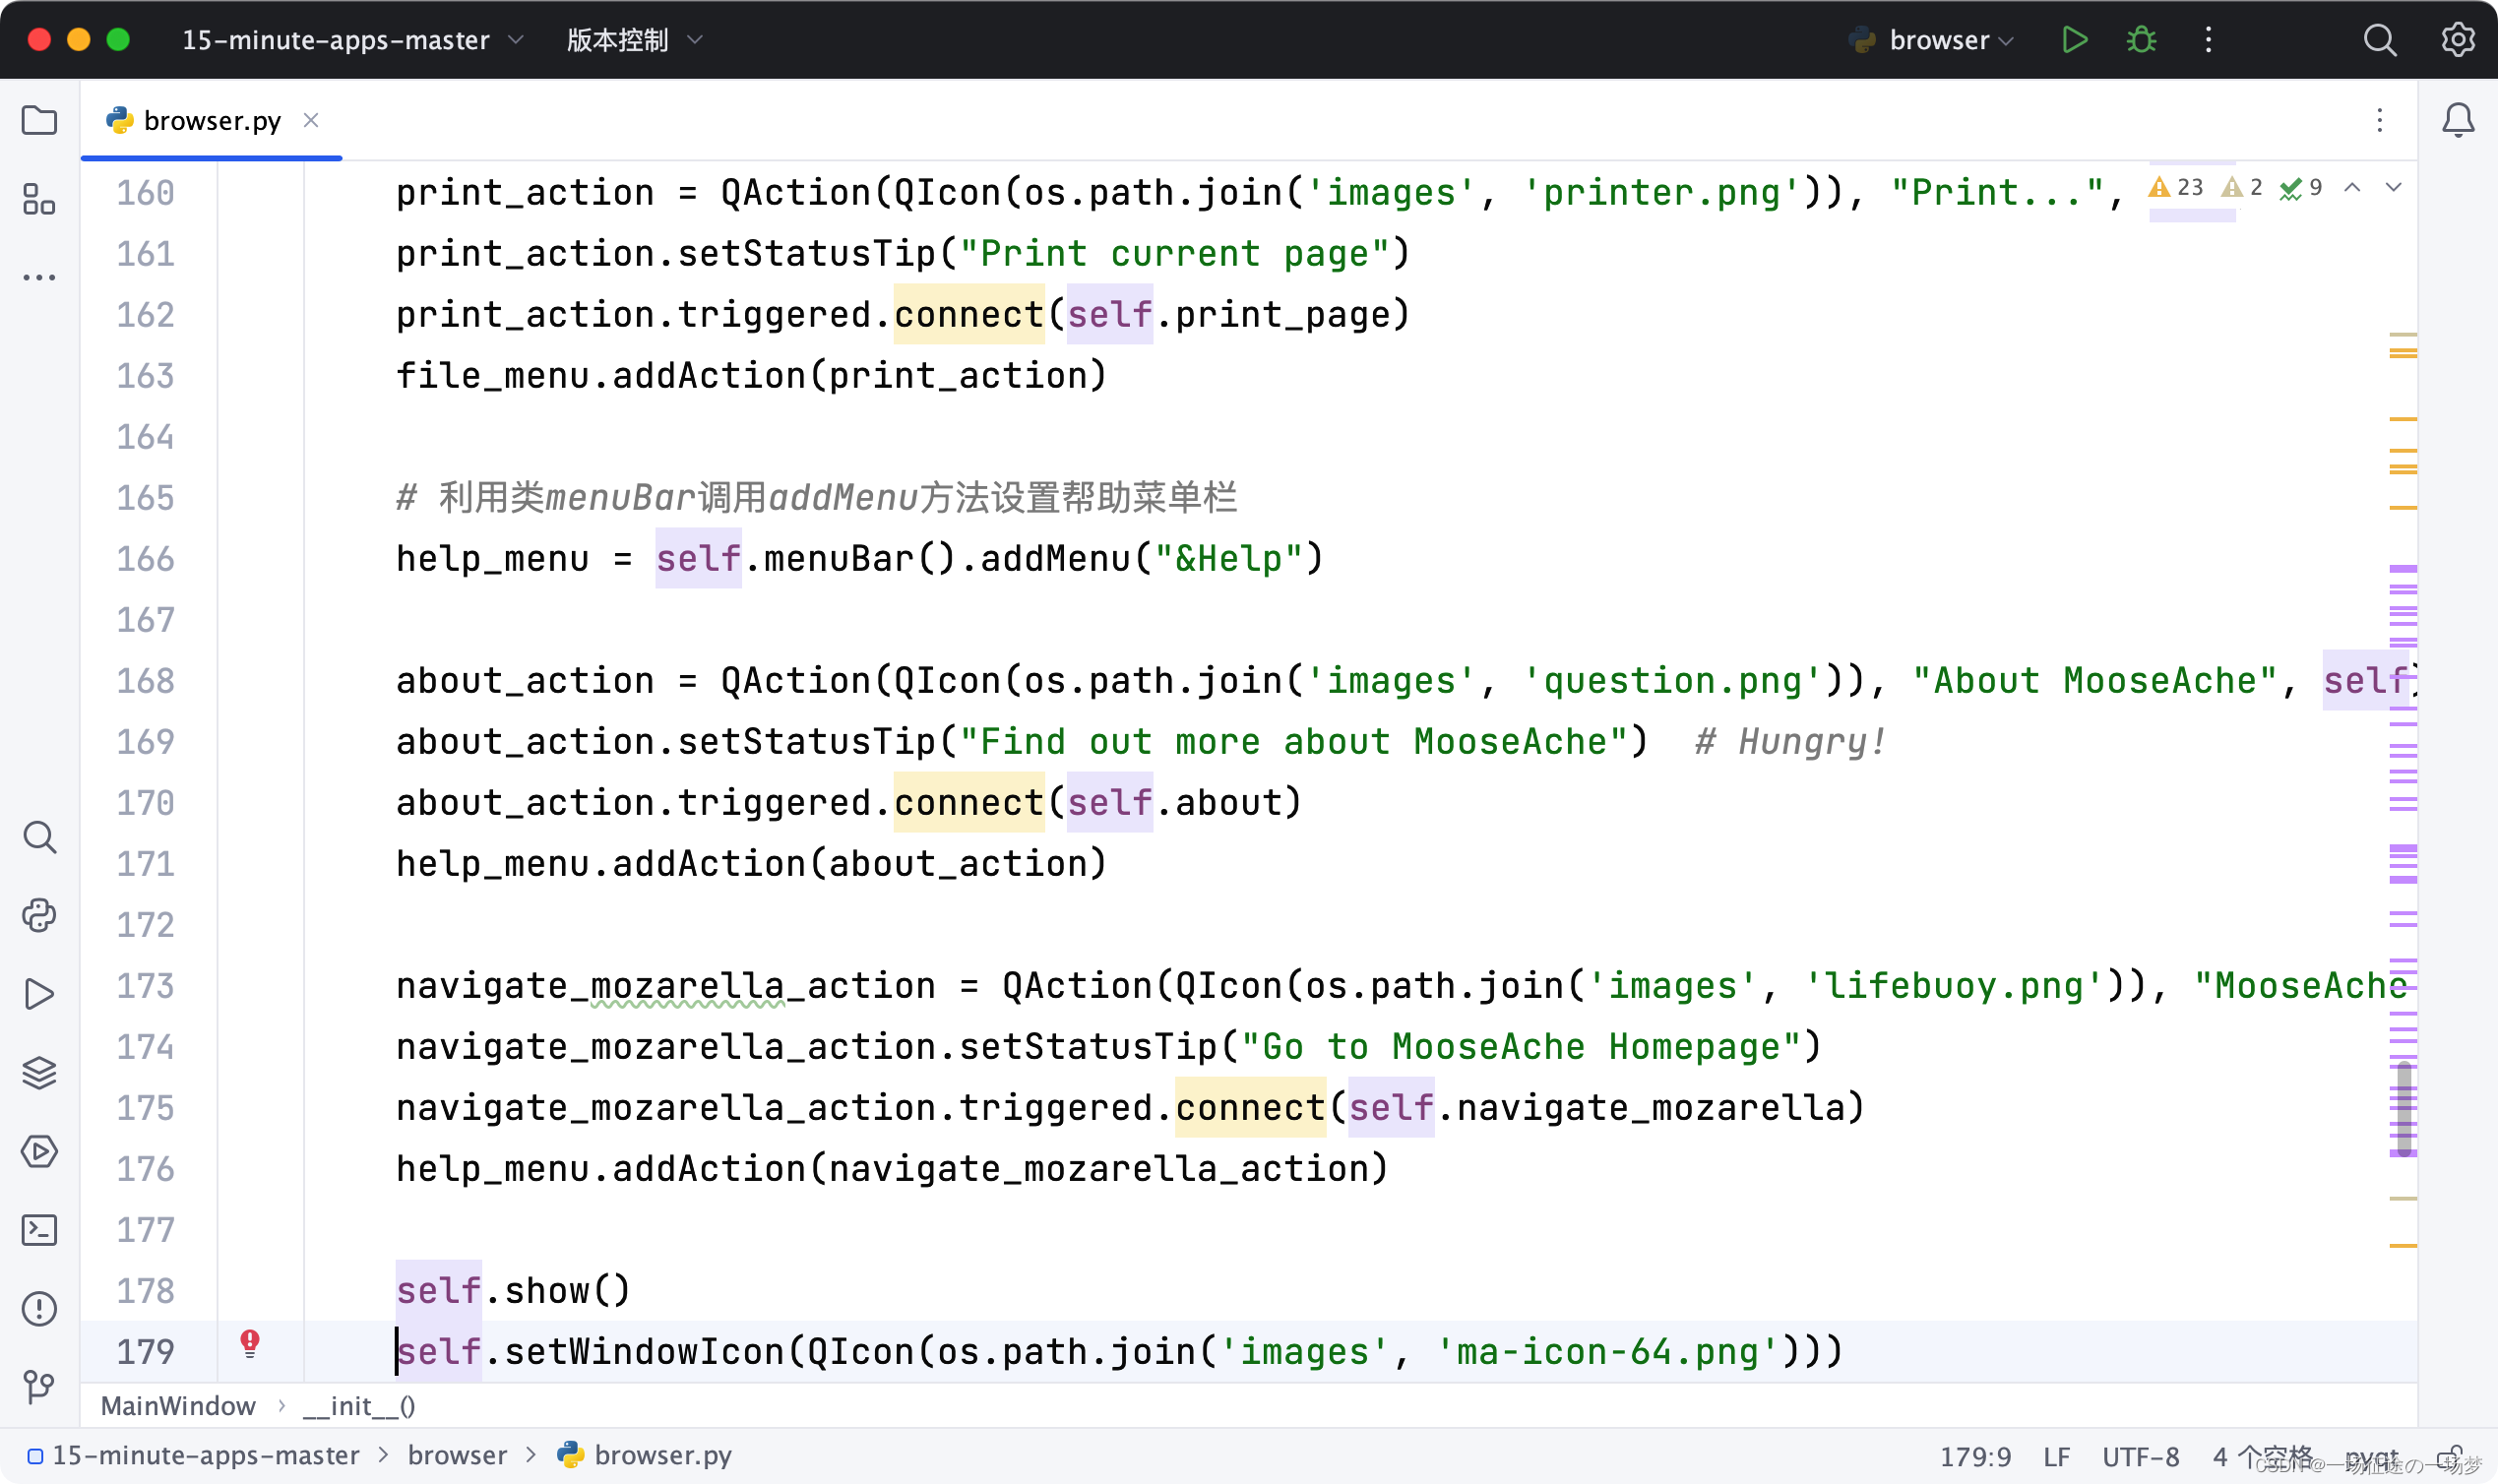Open the Structure tool window icon
The height and width of the screenshot is (1484, 2498).
click(x=39, y=199)
